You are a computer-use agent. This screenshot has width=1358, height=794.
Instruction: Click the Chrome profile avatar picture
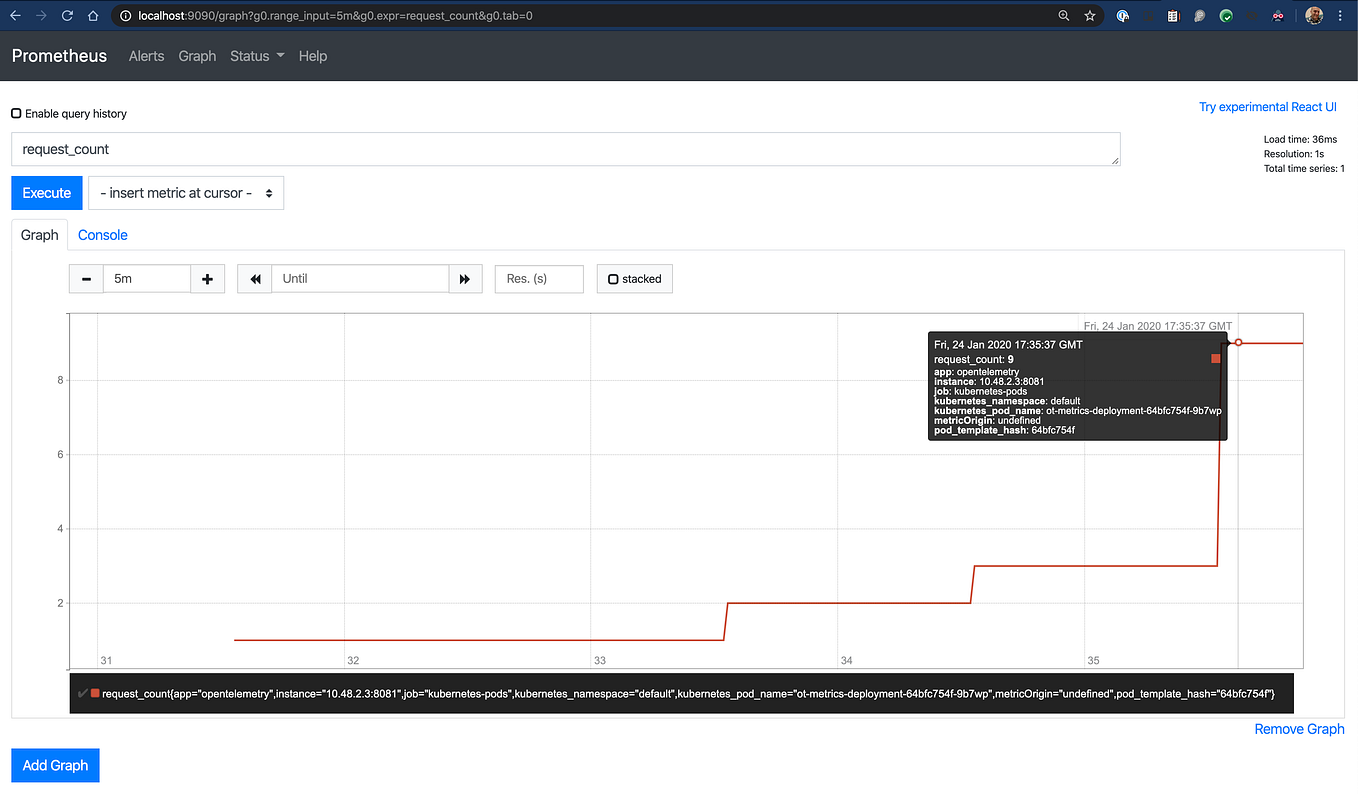1313,15
